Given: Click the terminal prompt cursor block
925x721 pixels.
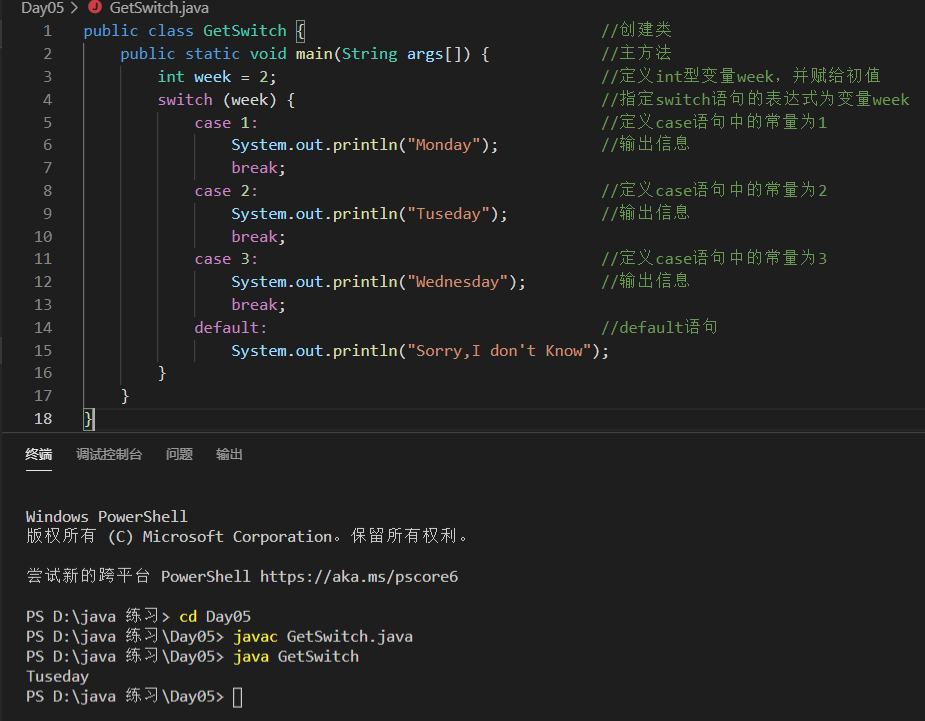Looking at the screenshot, I should coord(238,697).
